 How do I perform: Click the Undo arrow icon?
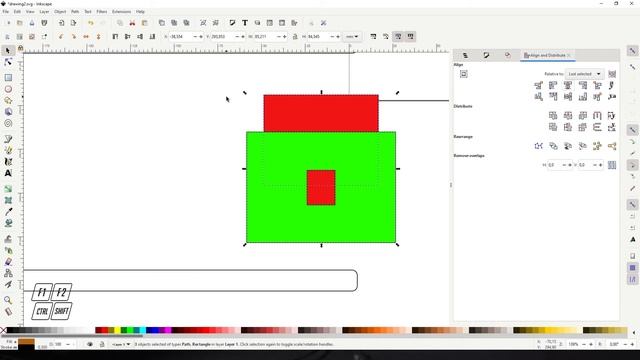91,23
